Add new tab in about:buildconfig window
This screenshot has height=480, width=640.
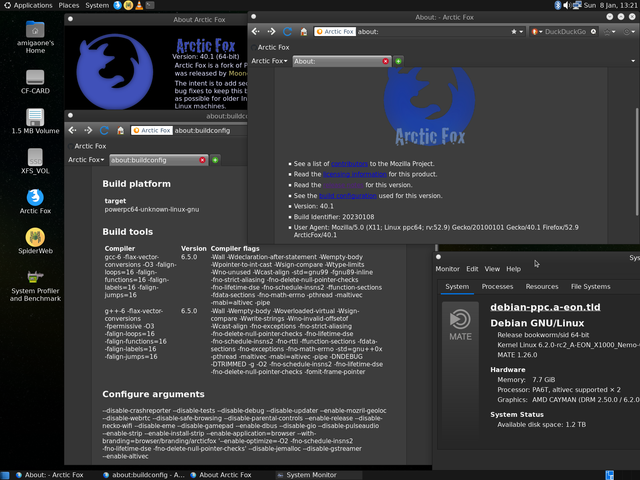coord(215,160)
